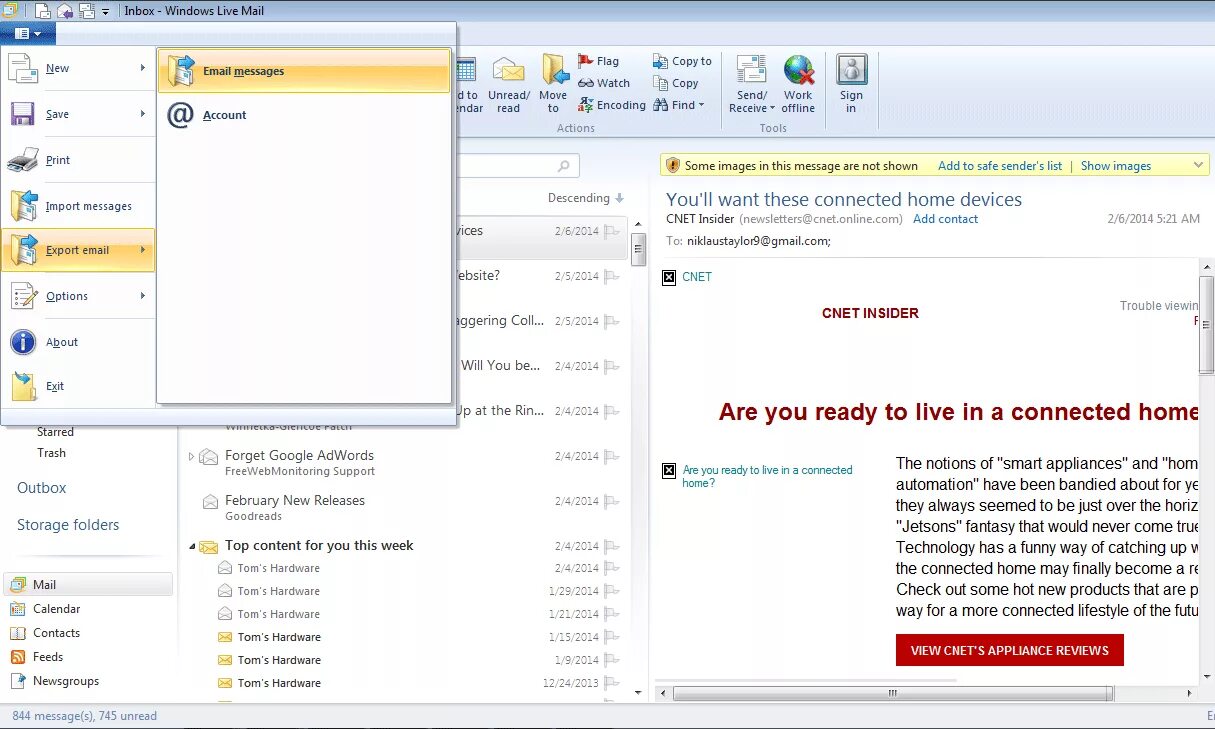Toggle flag on Tom's Hardware 1/29/2014 message

[x=611, y=591]
